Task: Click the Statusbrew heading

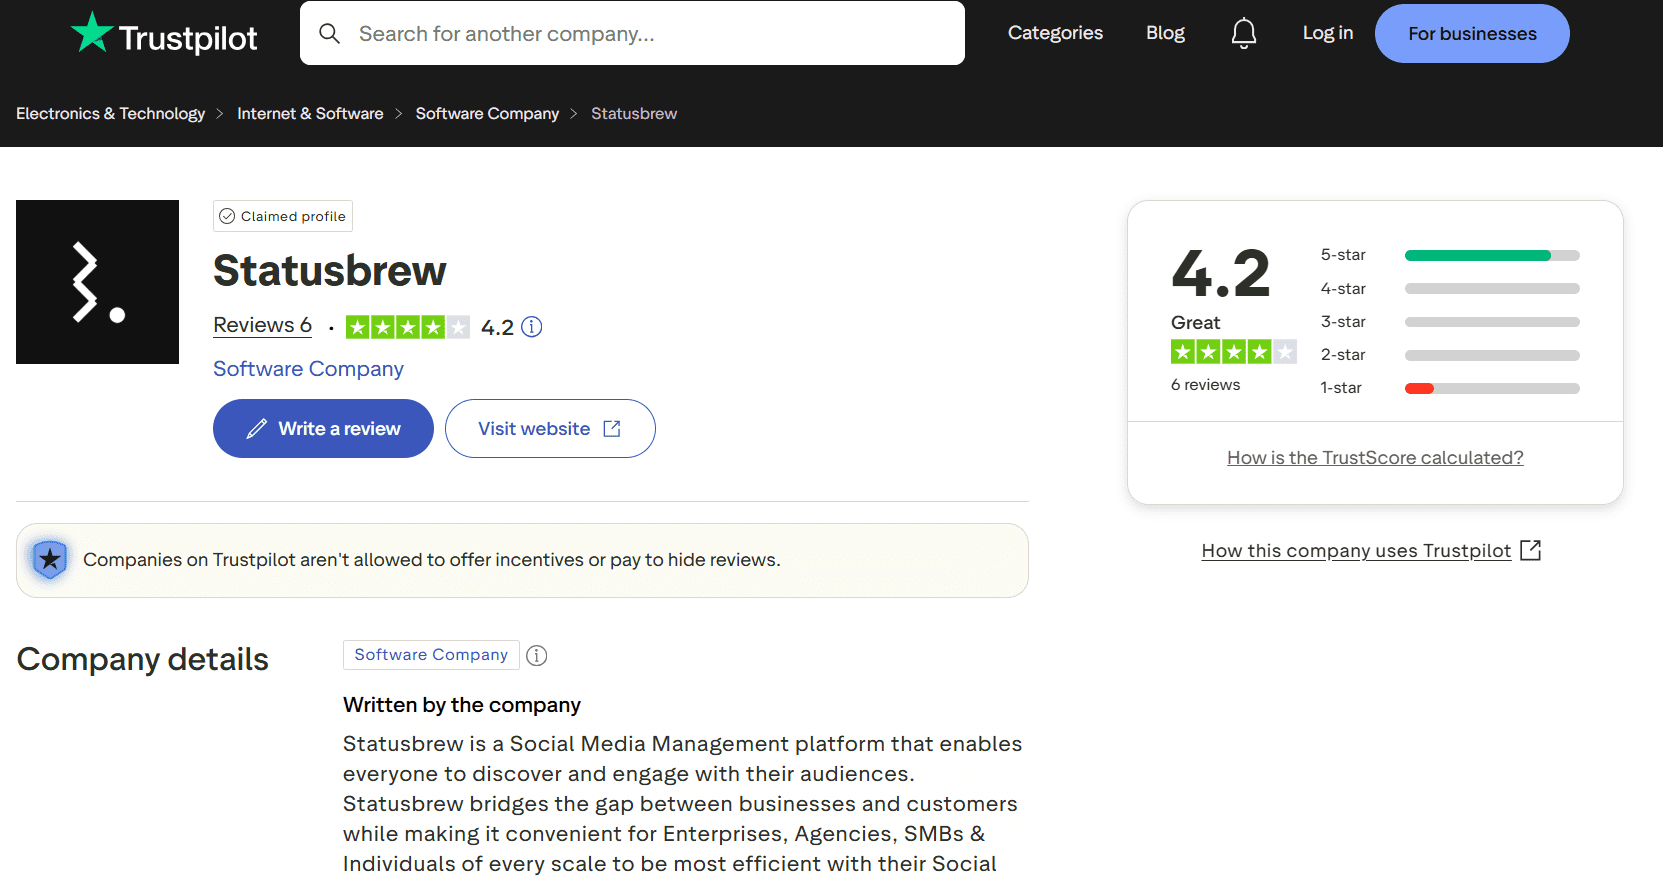Action: click(x=329, y=271)
